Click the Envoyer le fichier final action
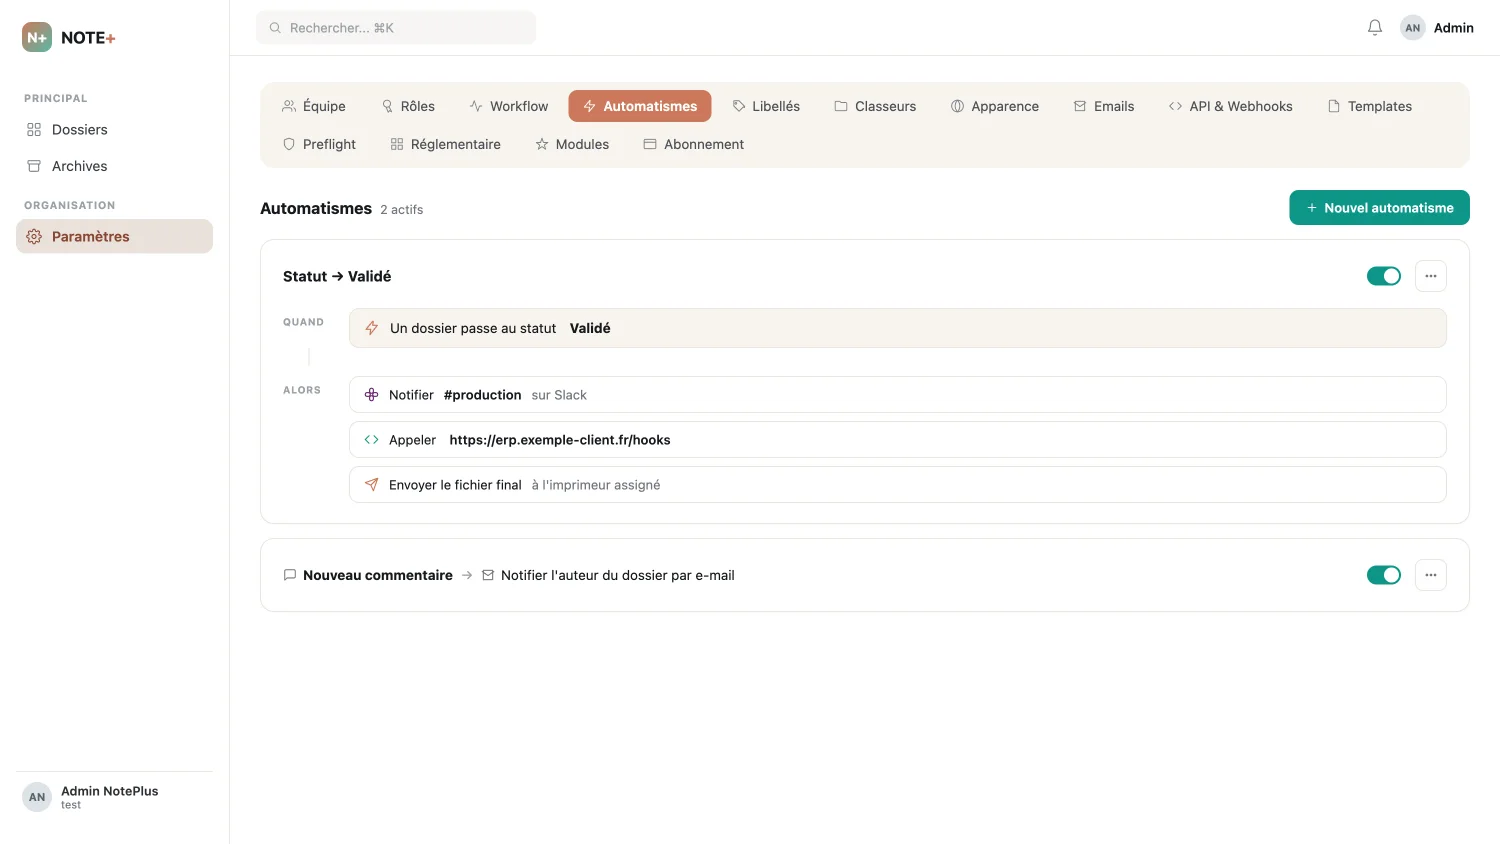 [897, 485]
